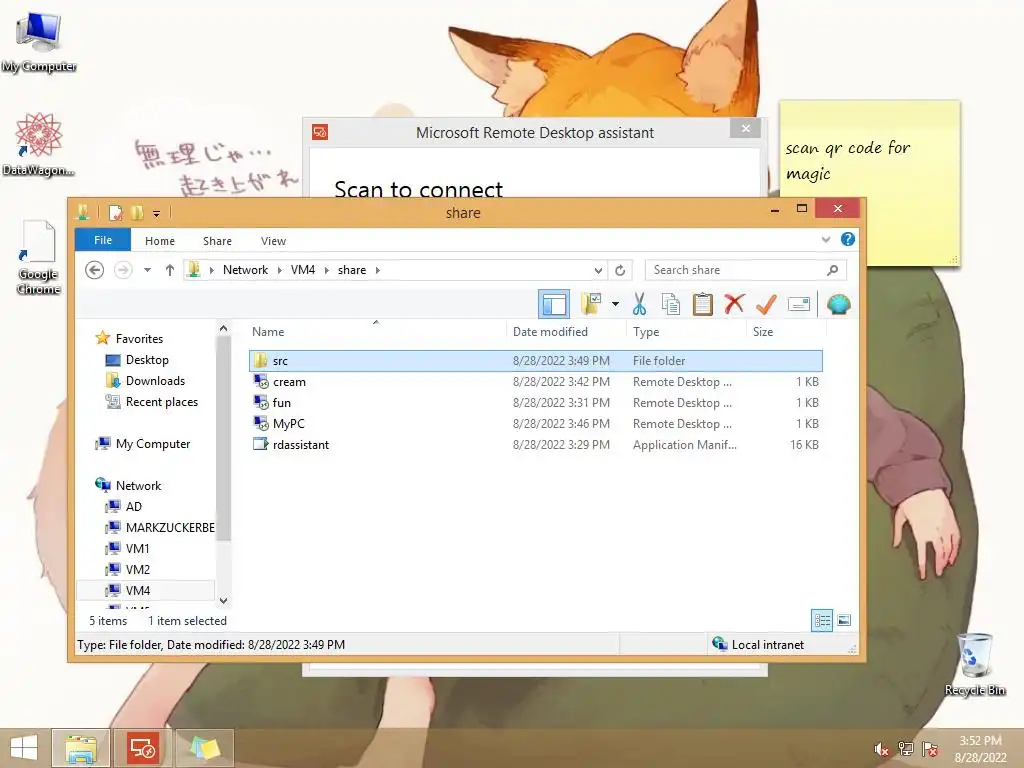
Task: Select VM2 in the network tree
Action: click(x=128, y=569)
